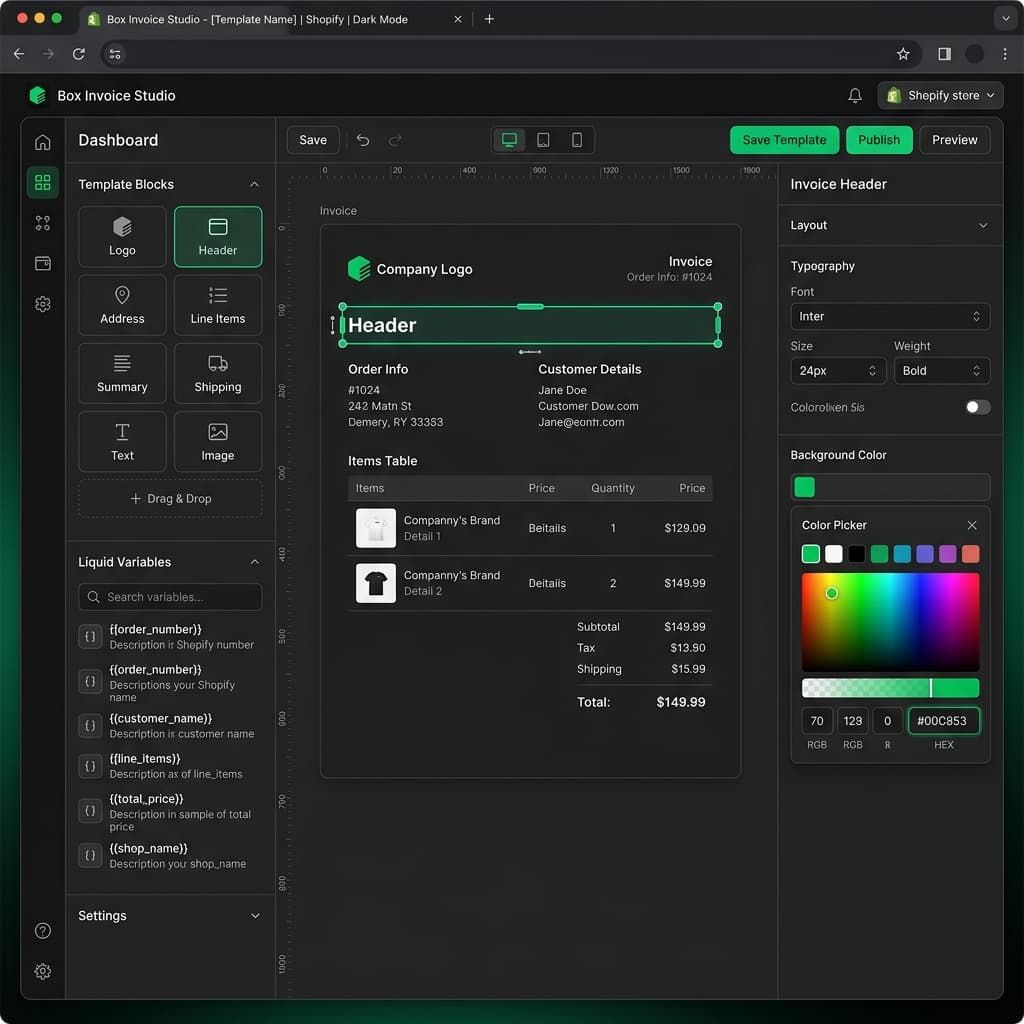Screen dimensions: 1024x1024
Task: Click the Search variables field
Action: coord(170,596)
